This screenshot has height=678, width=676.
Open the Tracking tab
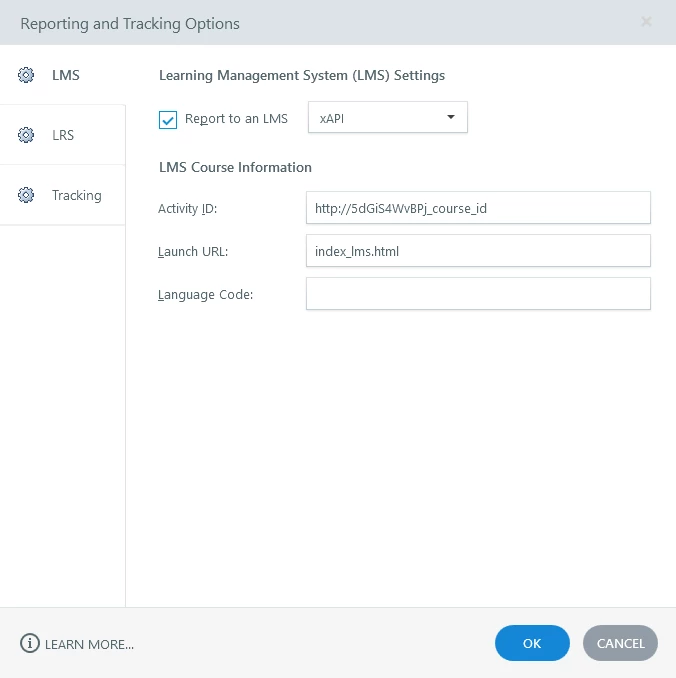coord(76,195)
